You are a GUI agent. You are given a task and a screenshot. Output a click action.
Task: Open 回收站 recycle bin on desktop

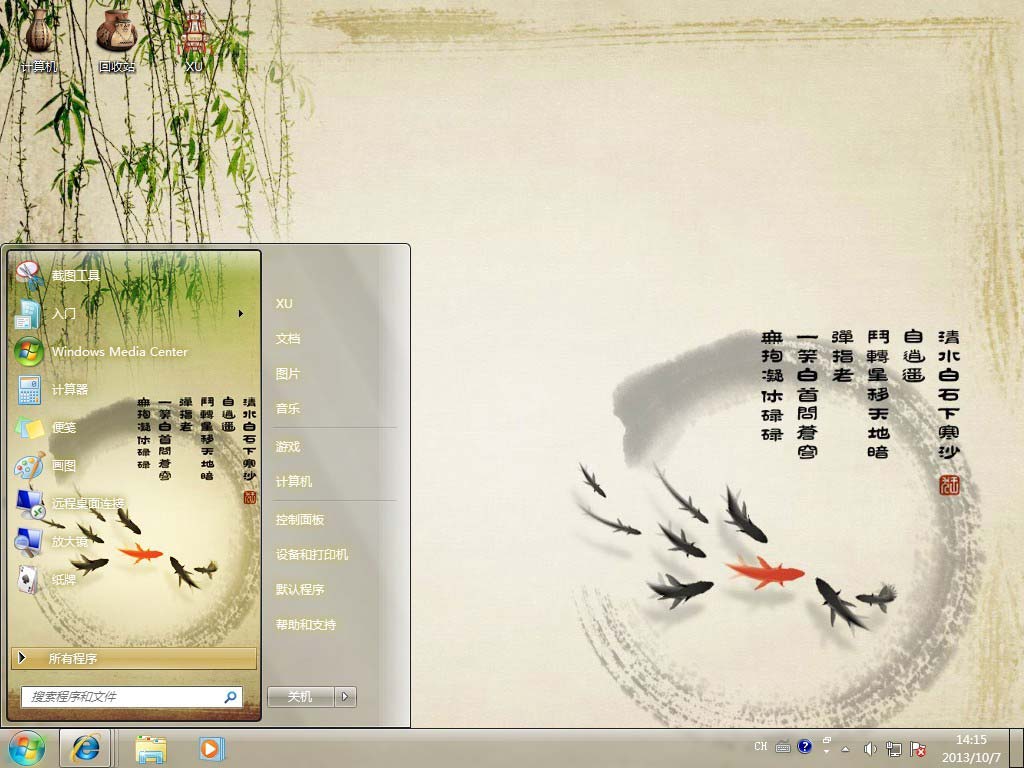[116, 42]
